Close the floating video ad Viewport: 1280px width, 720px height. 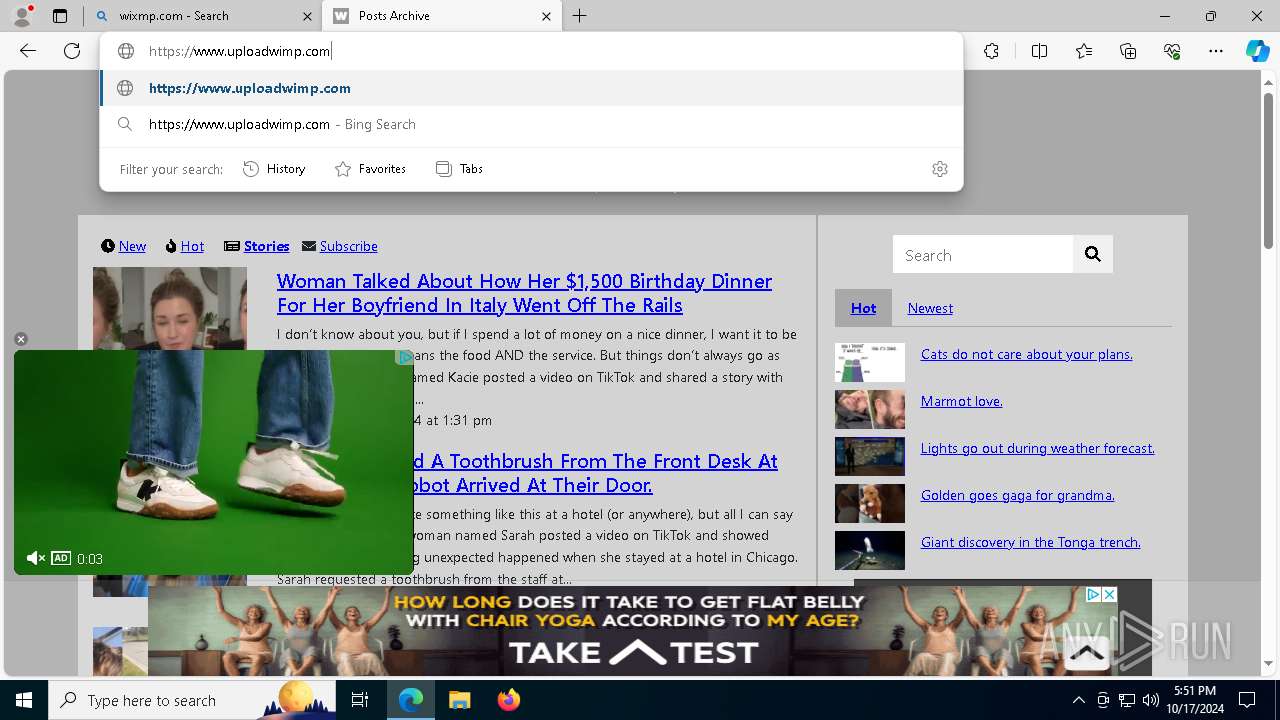click(x=21, y=339)
